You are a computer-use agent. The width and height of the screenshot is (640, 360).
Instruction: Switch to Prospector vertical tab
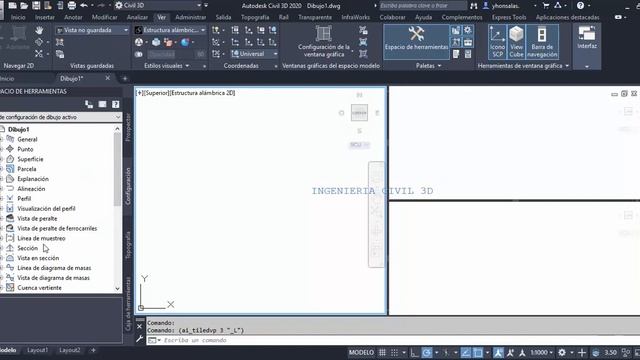click(128, 127)
